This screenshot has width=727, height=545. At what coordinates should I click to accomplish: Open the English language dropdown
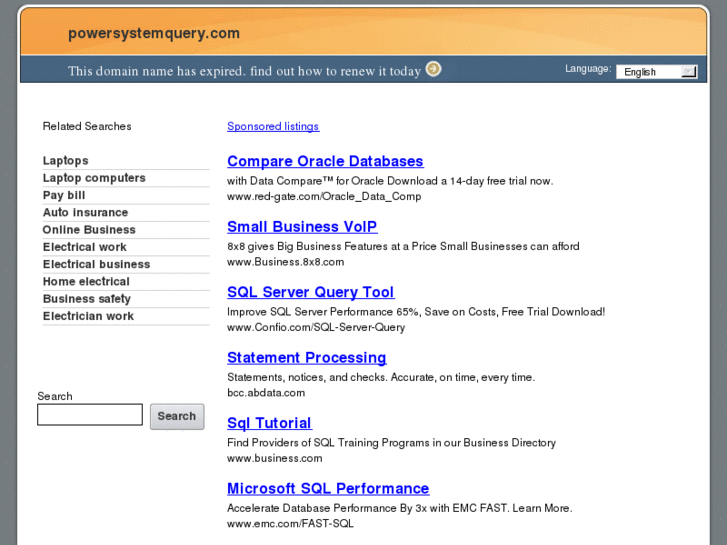tap(656, 72)
